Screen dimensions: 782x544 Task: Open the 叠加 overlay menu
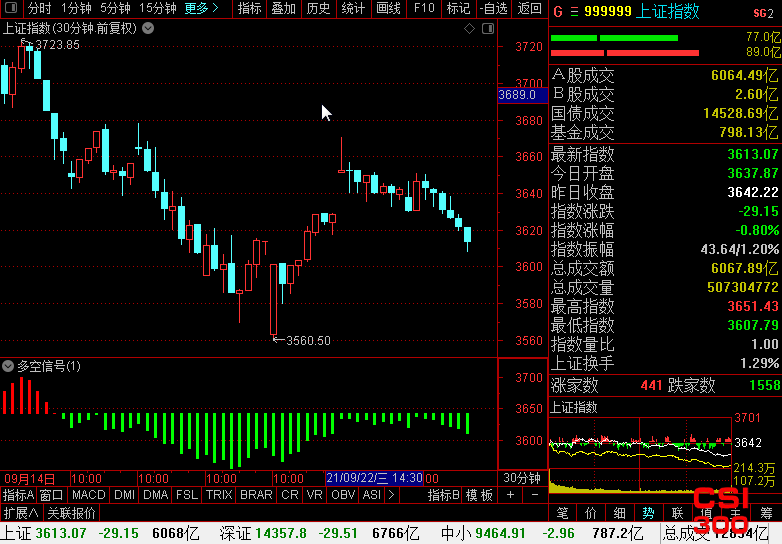(284, 8)
